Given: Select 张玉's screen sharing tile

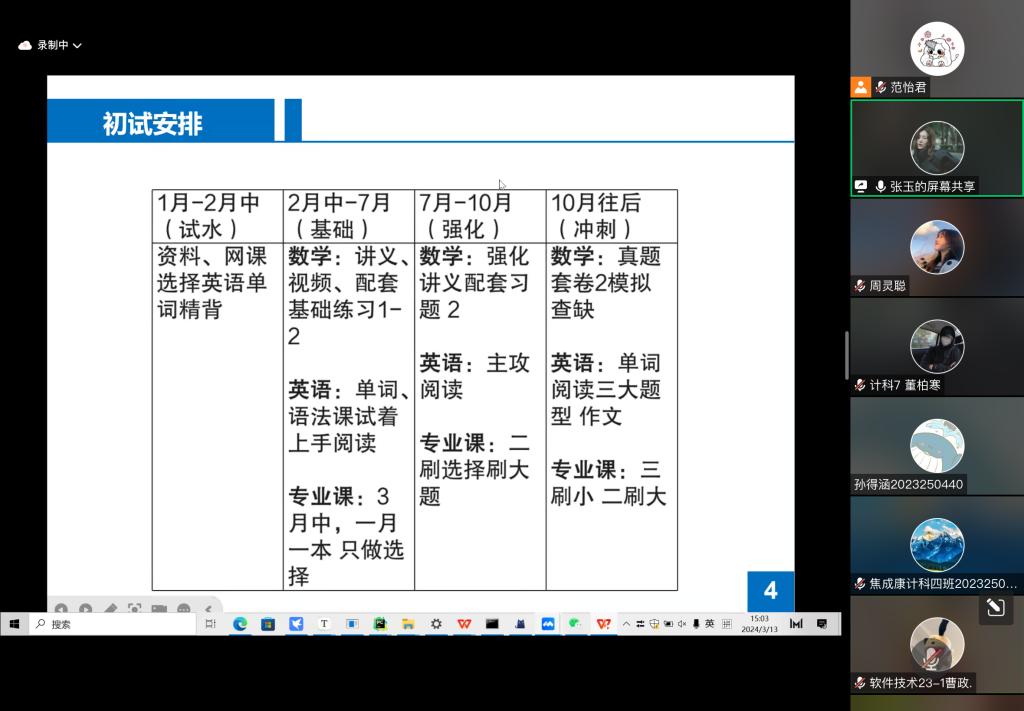Looking at the screenshot, I should pyautogui.click(x=937, y=148).
